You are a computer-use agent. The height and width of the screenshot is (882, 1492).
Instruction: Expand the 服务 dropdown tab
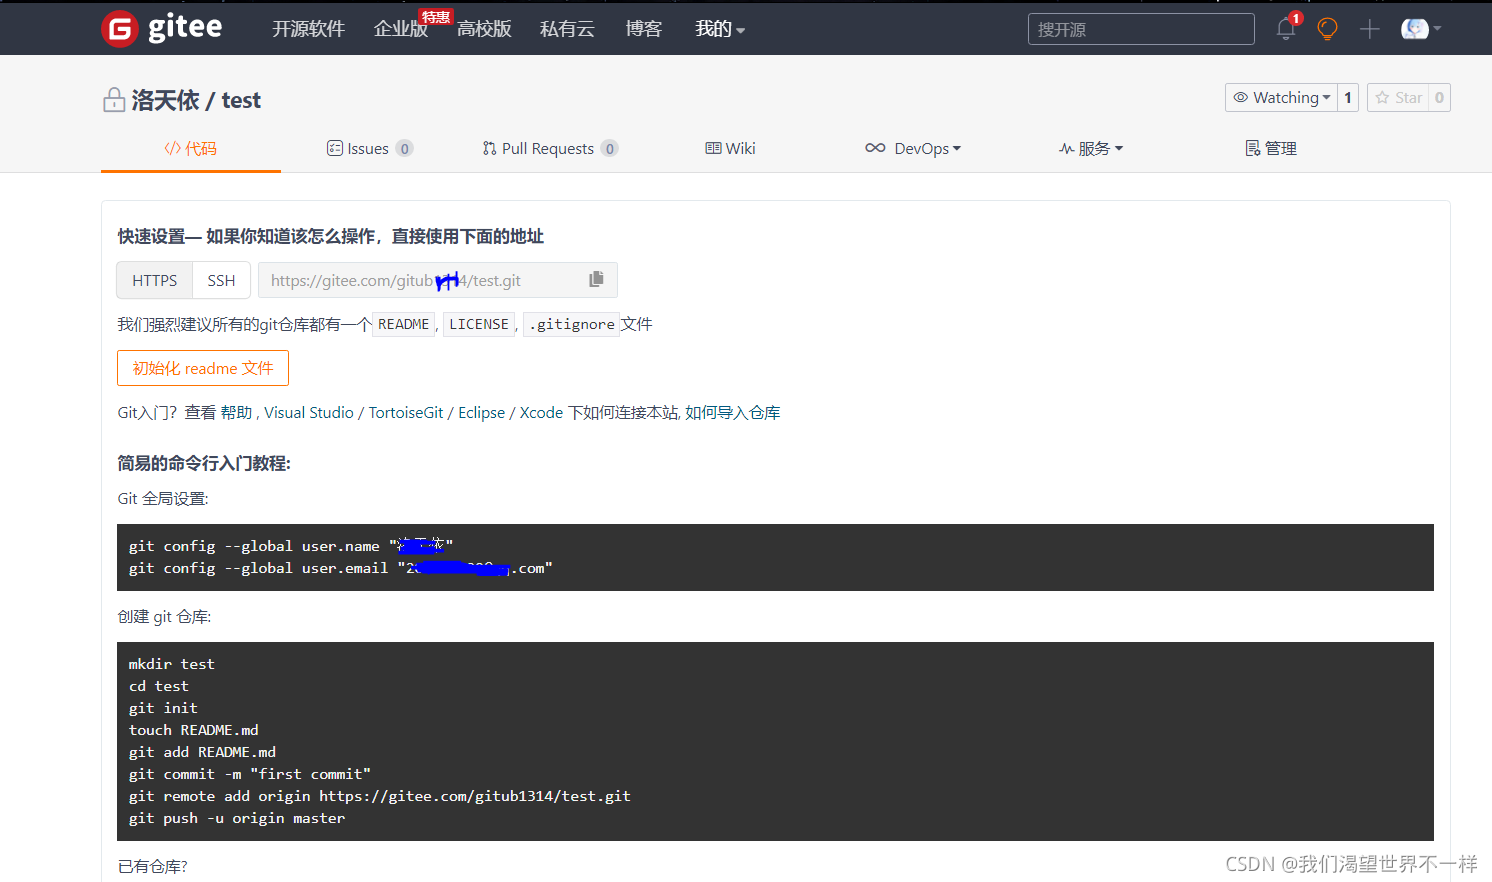(x=1091, y=148)
